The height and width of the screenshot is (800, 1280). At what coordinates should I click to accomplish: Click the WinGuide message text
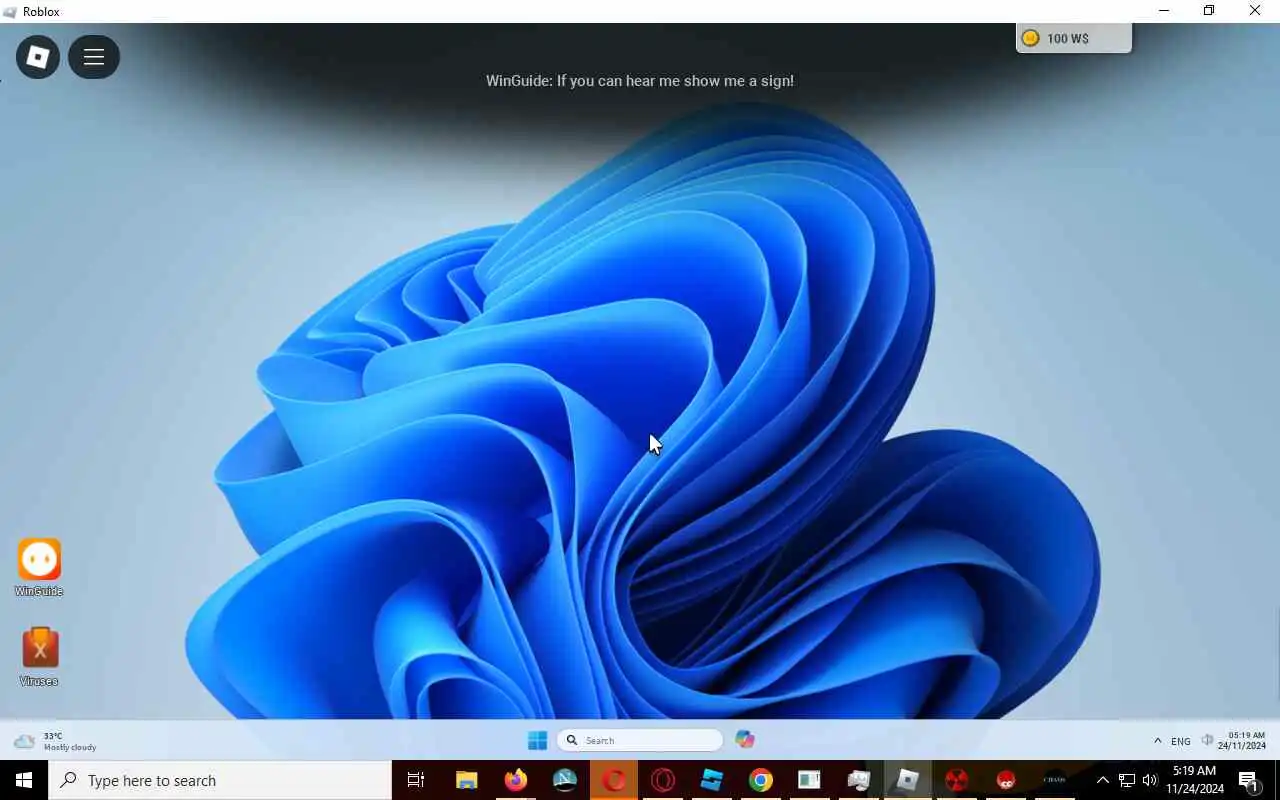pos(640,81)
